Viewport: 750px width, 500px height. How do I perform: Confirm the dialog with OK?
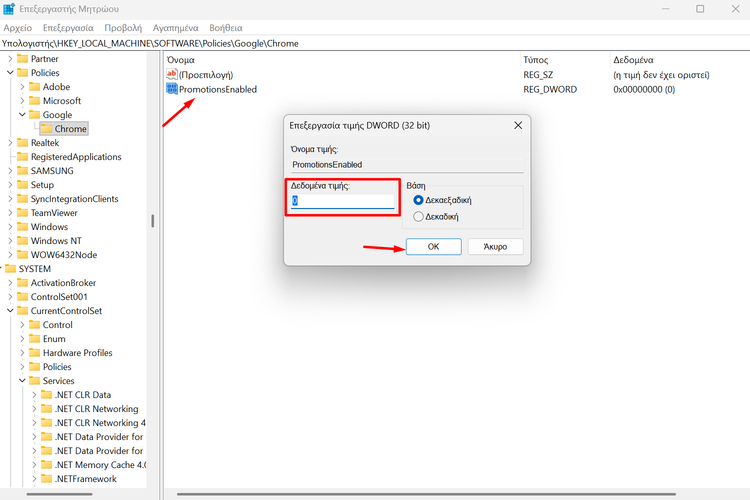pyautogui.click(x=433, y=246)
